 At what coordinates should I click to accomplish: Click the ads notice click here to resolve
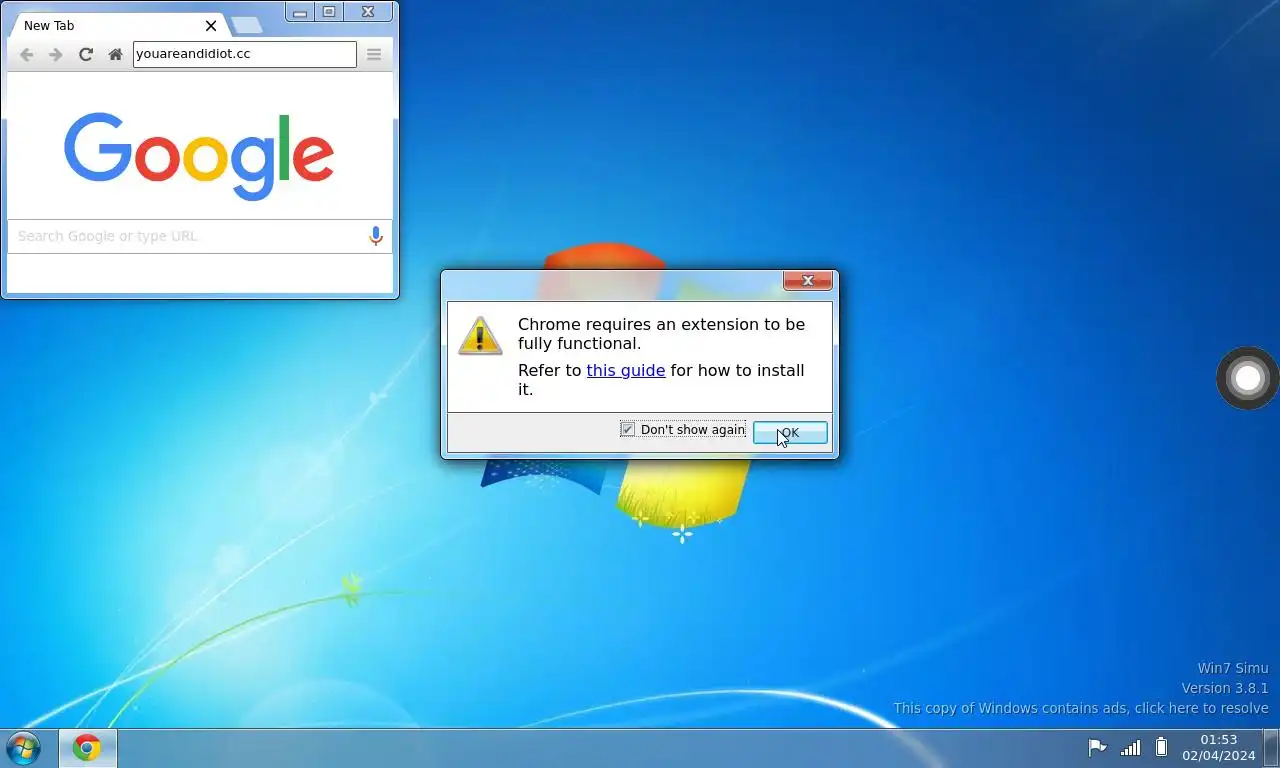(x=1081, y=708)
